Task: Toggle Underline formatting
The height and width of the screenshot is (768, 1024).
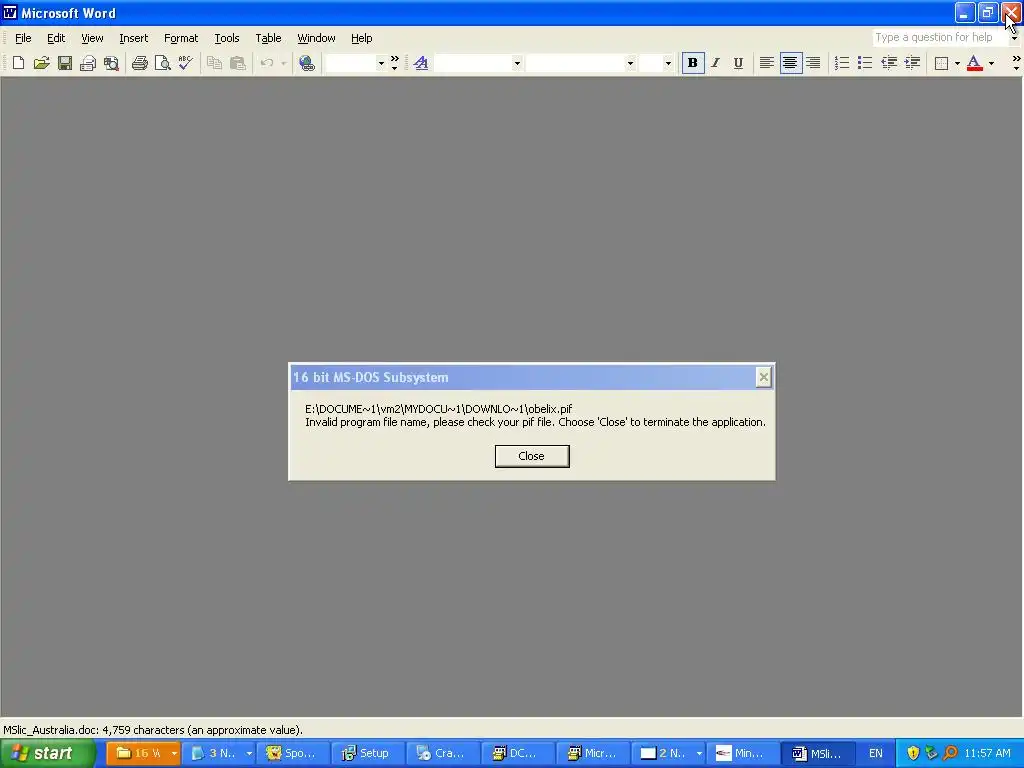Action: point(738,63)
